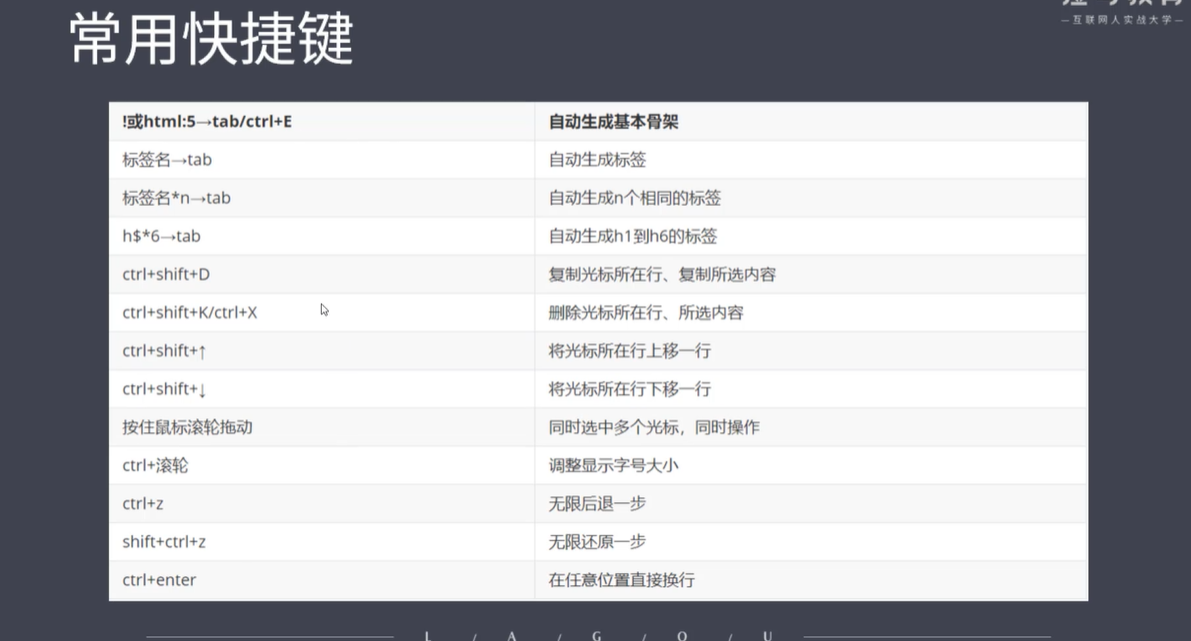This screenshot has width=1191, height=641.
Task: Click the cell 标签名*n→tab
Action: (321, 198)
